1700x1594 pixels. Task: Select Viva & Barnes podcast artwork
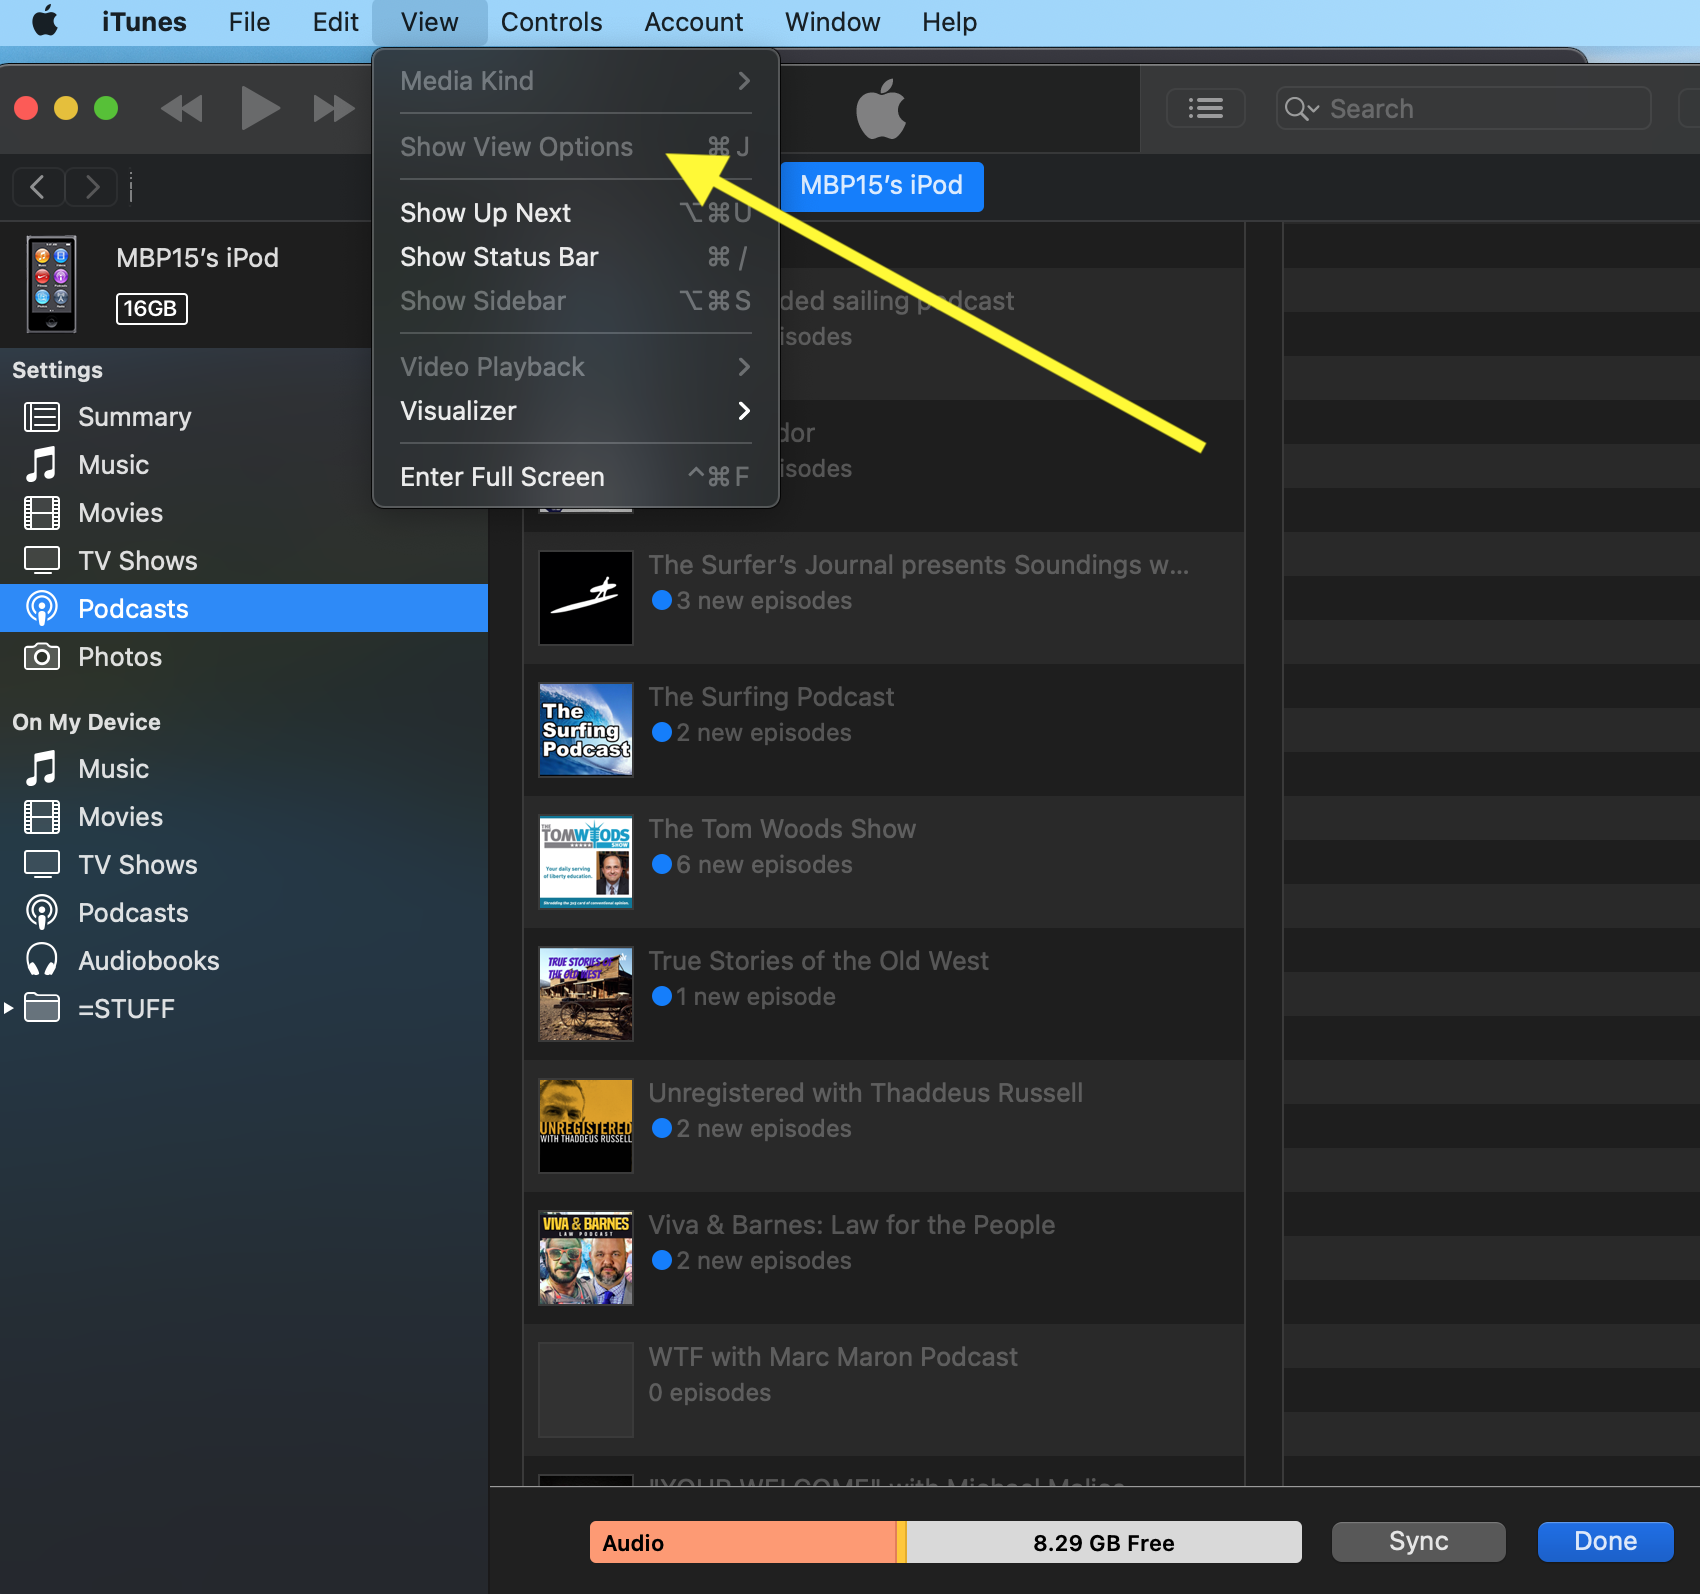click(586, 1258)
